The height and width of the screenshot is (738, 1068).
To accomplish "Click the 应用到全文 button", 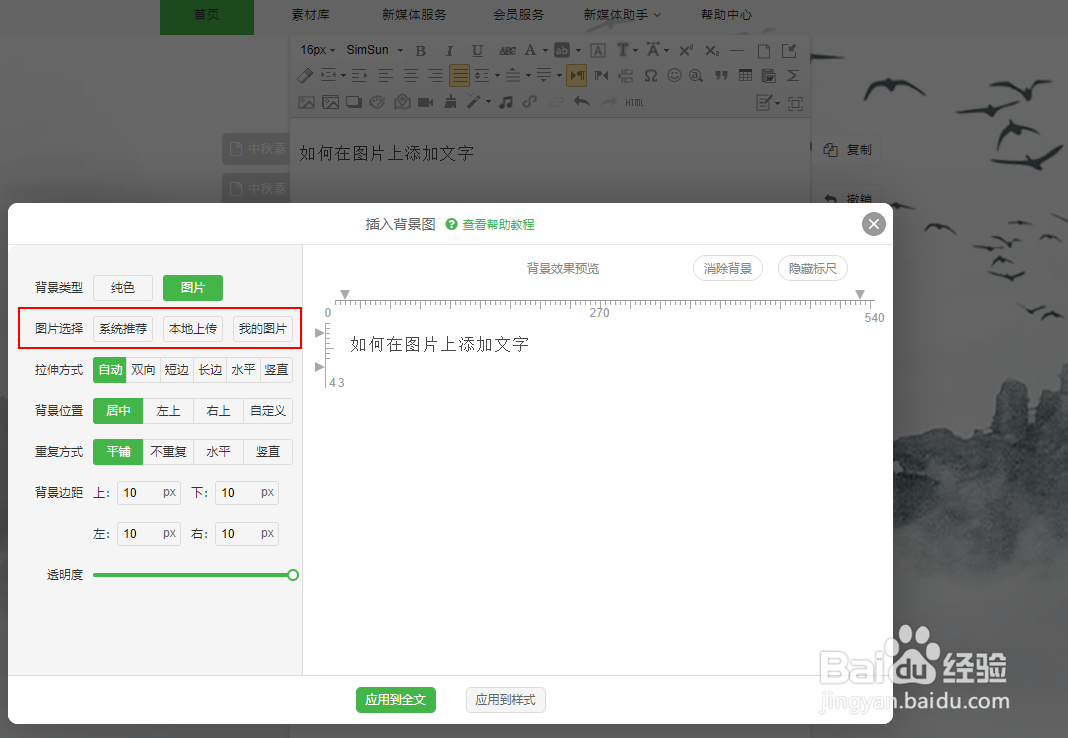I will (396, 700).
